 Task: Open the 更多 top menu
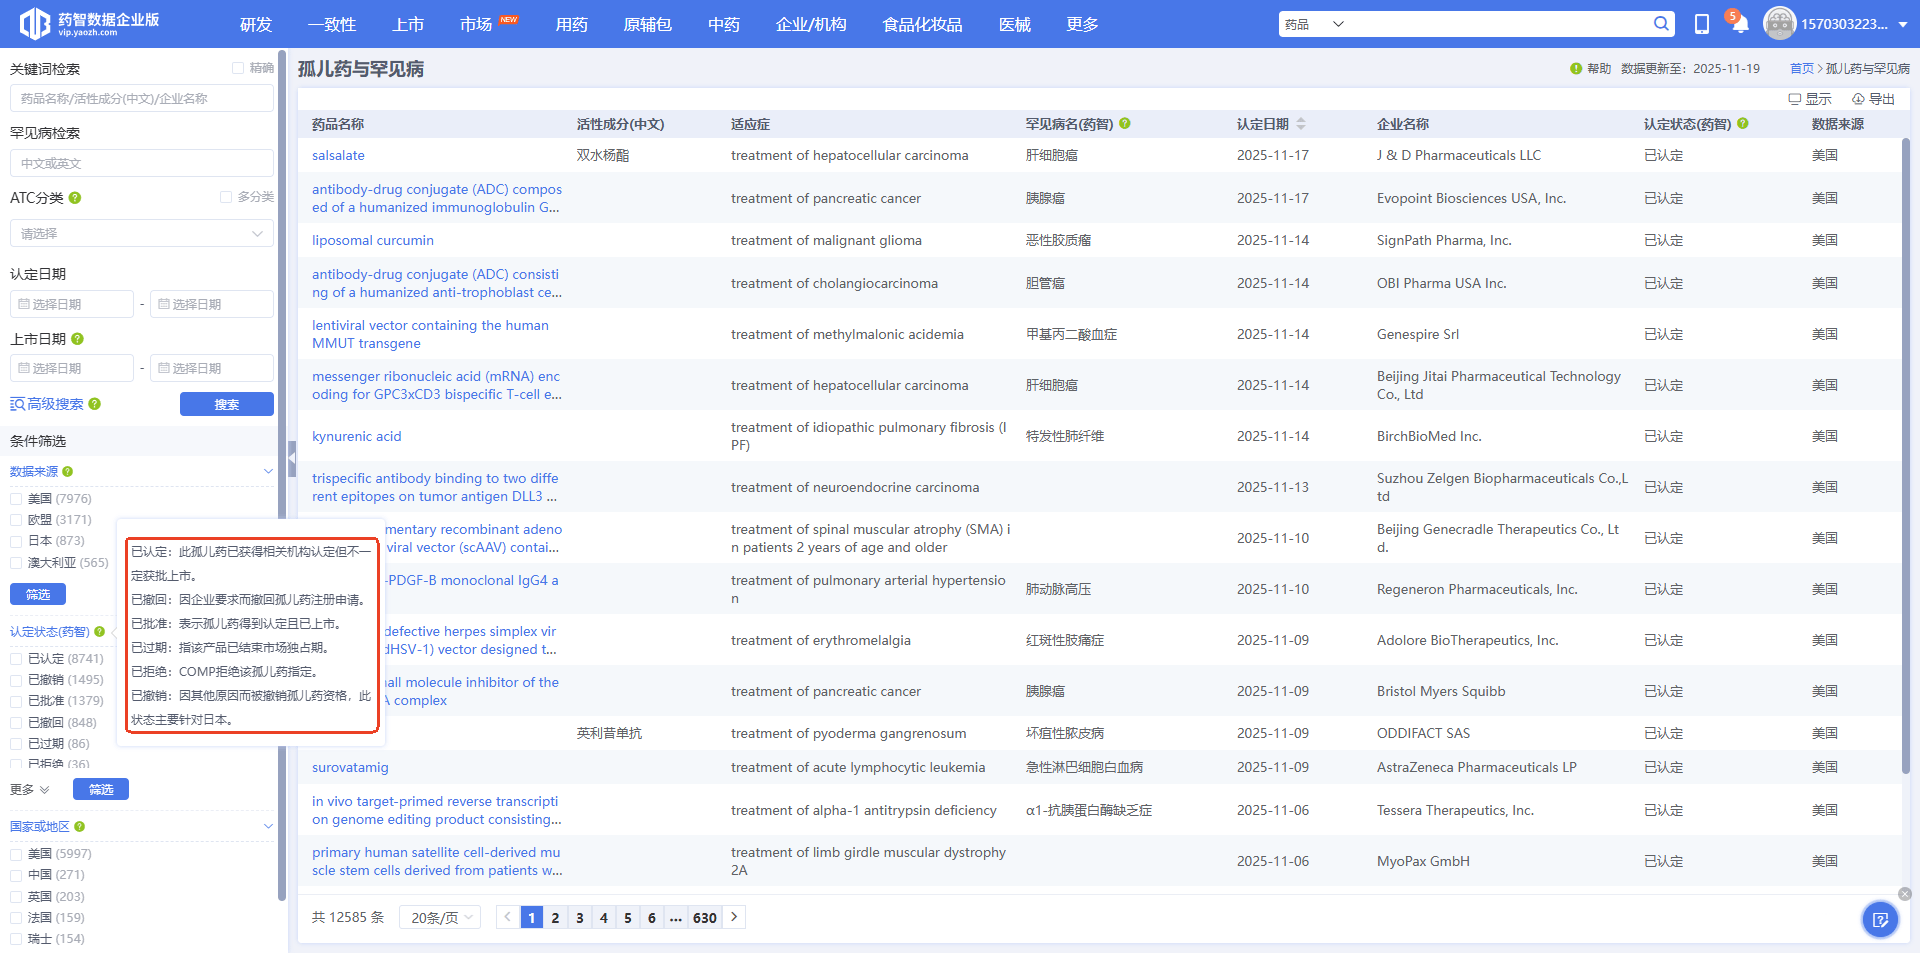(1082, 24)
